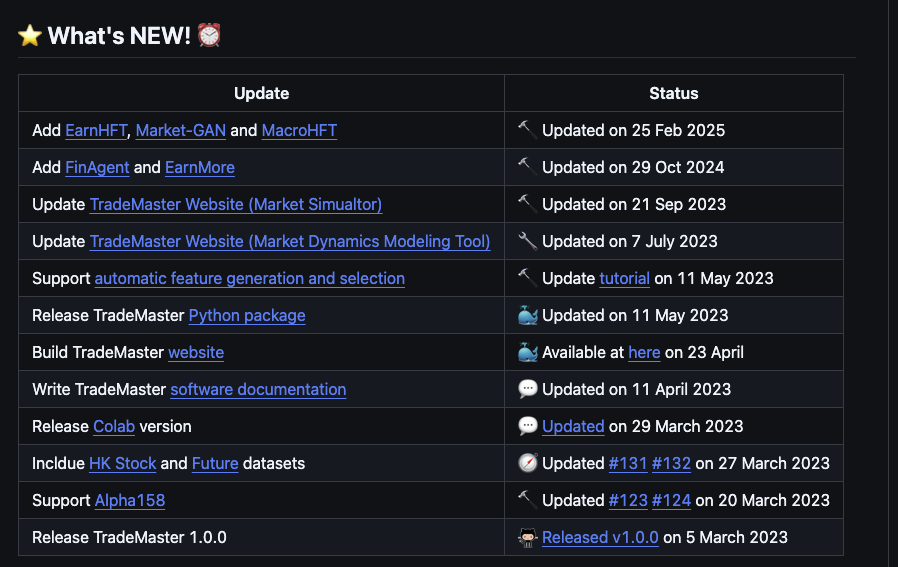Click hammer icon beside 21 Sep 2023
The width and height of the screenshot is (898, 567).
tap(527, 204)
